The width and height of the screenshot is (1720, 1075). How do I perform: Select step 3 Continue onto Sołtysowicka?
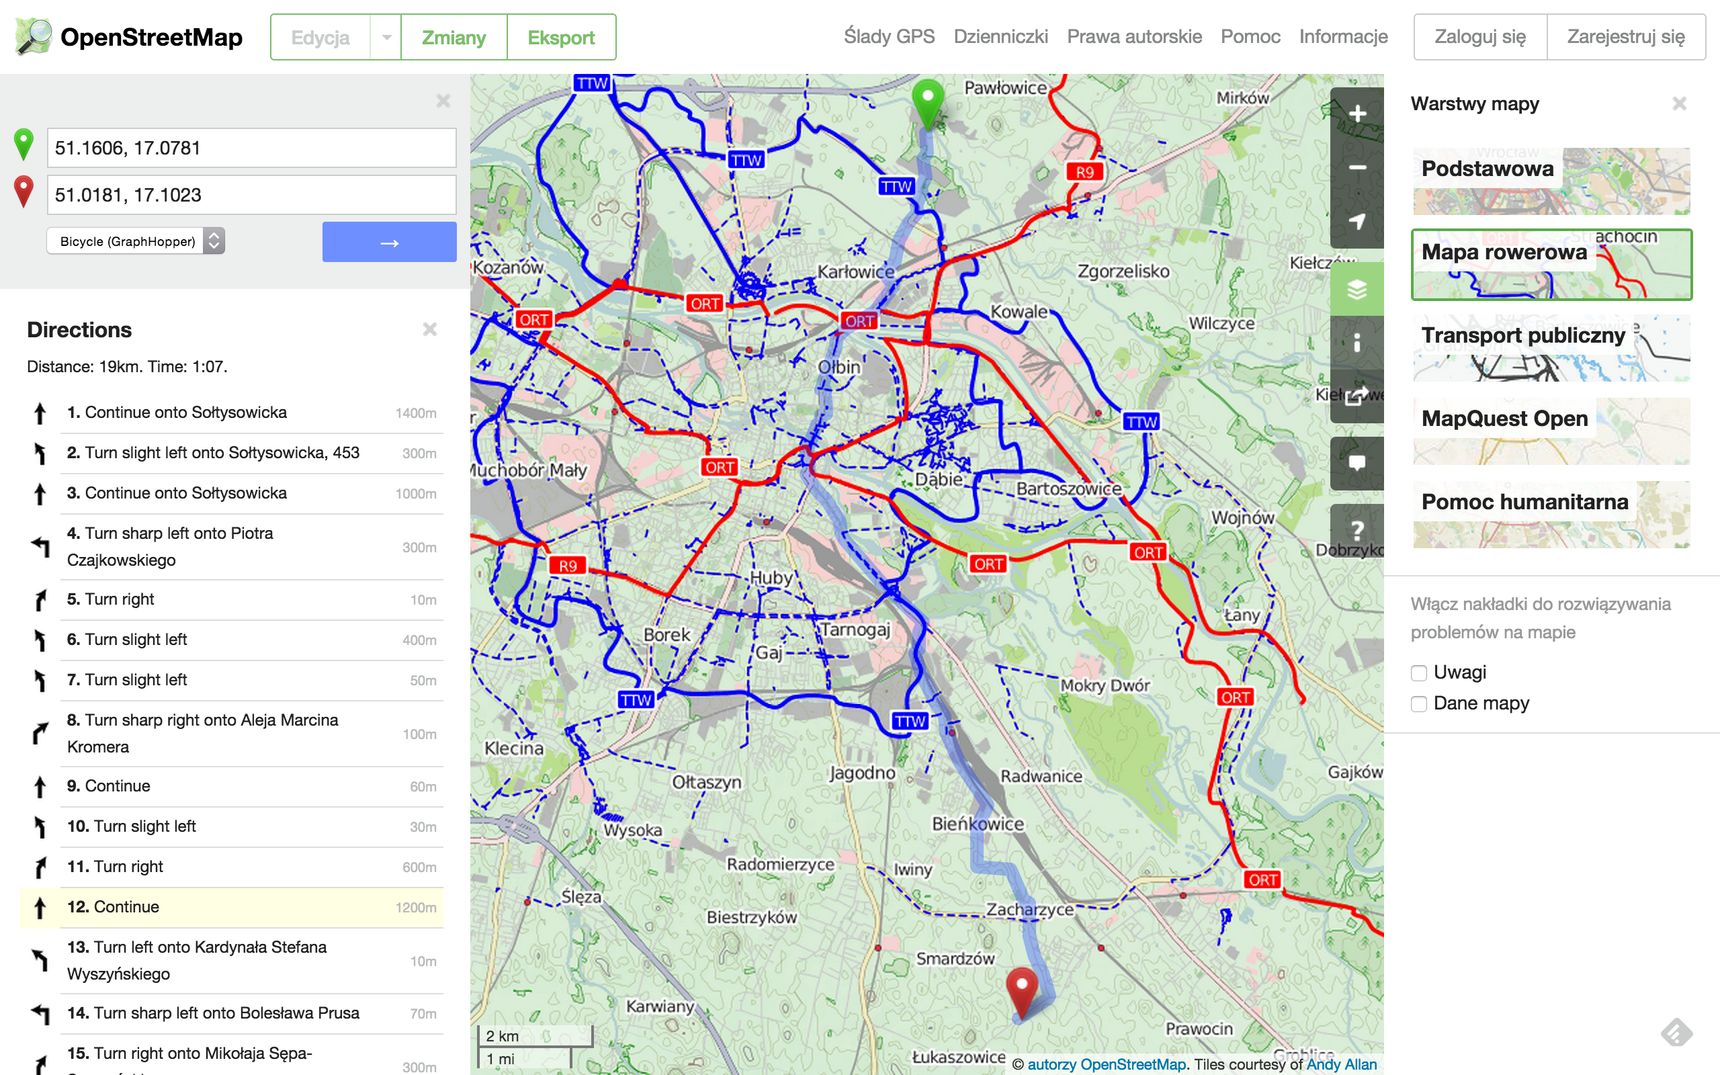(232, 493)
